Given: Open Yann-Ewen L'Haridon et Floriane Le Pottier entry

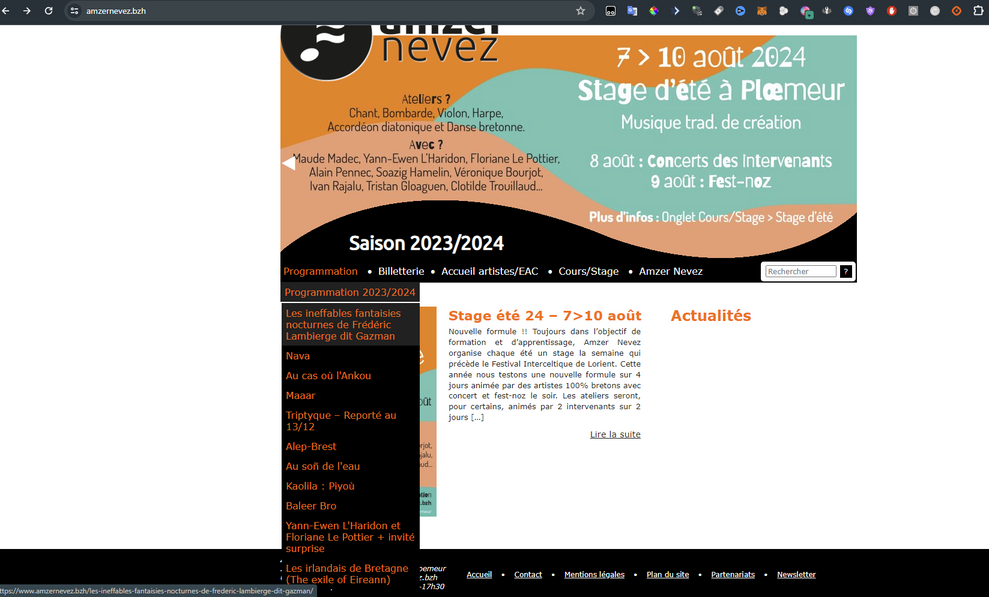Looking at the screenshot, I should point(350,536).
